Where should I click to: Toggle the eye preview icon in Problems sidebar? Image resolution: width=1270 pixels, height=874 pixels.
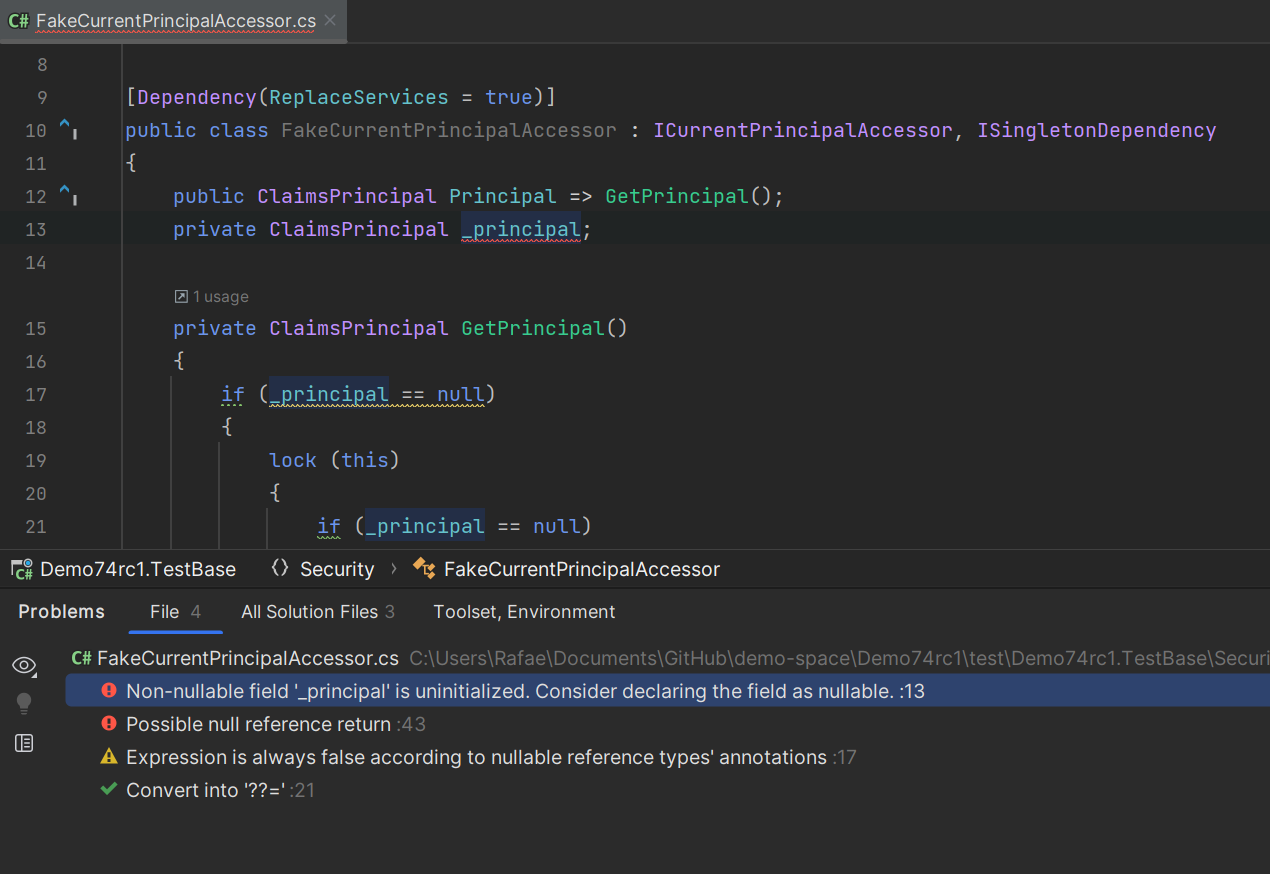click(x=24, y=666)
